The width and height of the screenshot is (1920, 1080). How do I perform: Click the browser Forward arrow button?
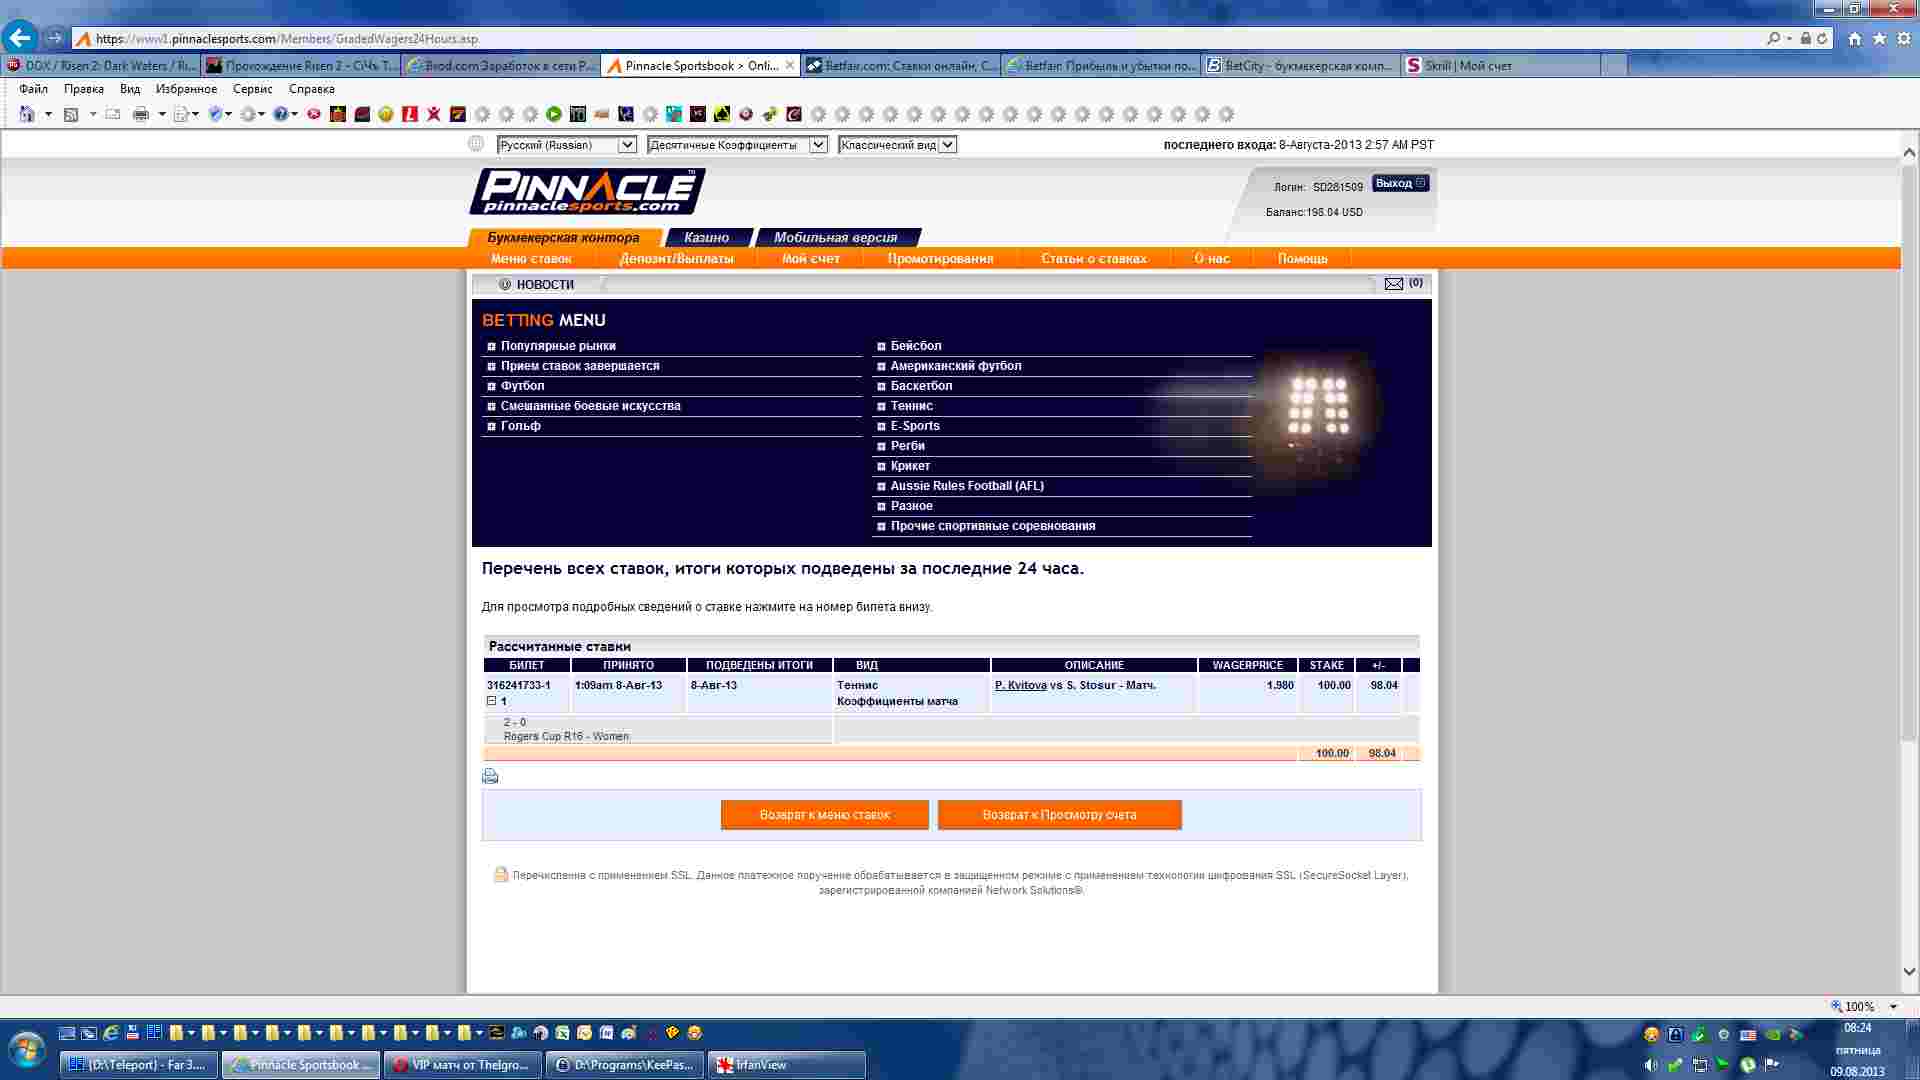(x=54, y=38)
